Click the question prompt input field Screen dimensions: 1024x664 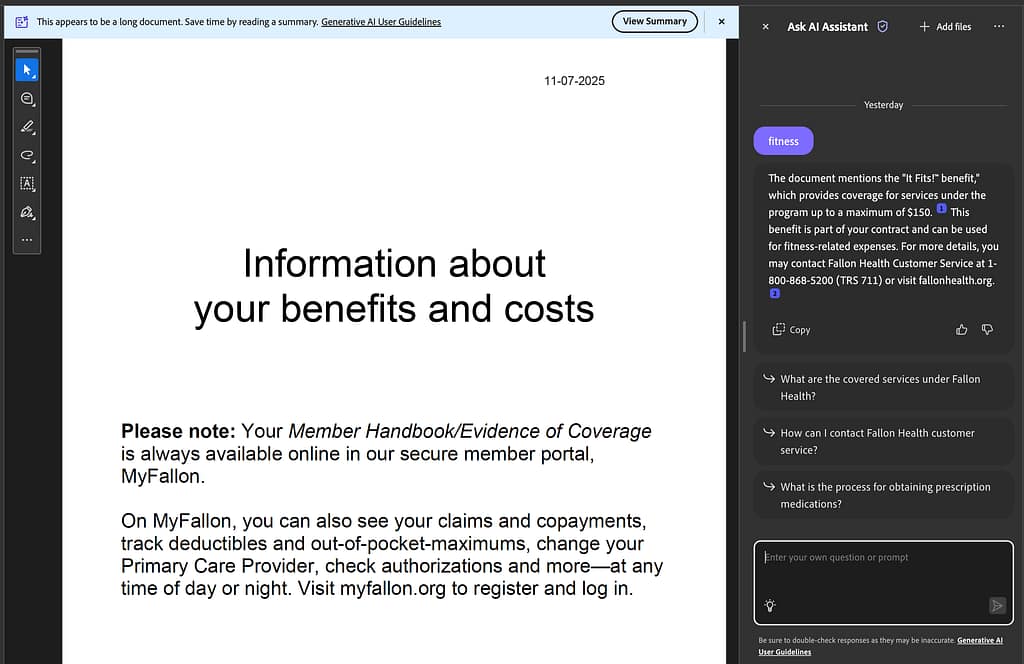pos(882,575)
